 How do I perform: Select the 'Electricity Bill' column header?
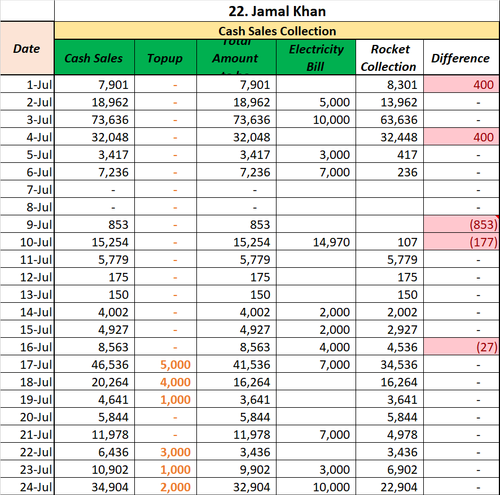[316, 57]
